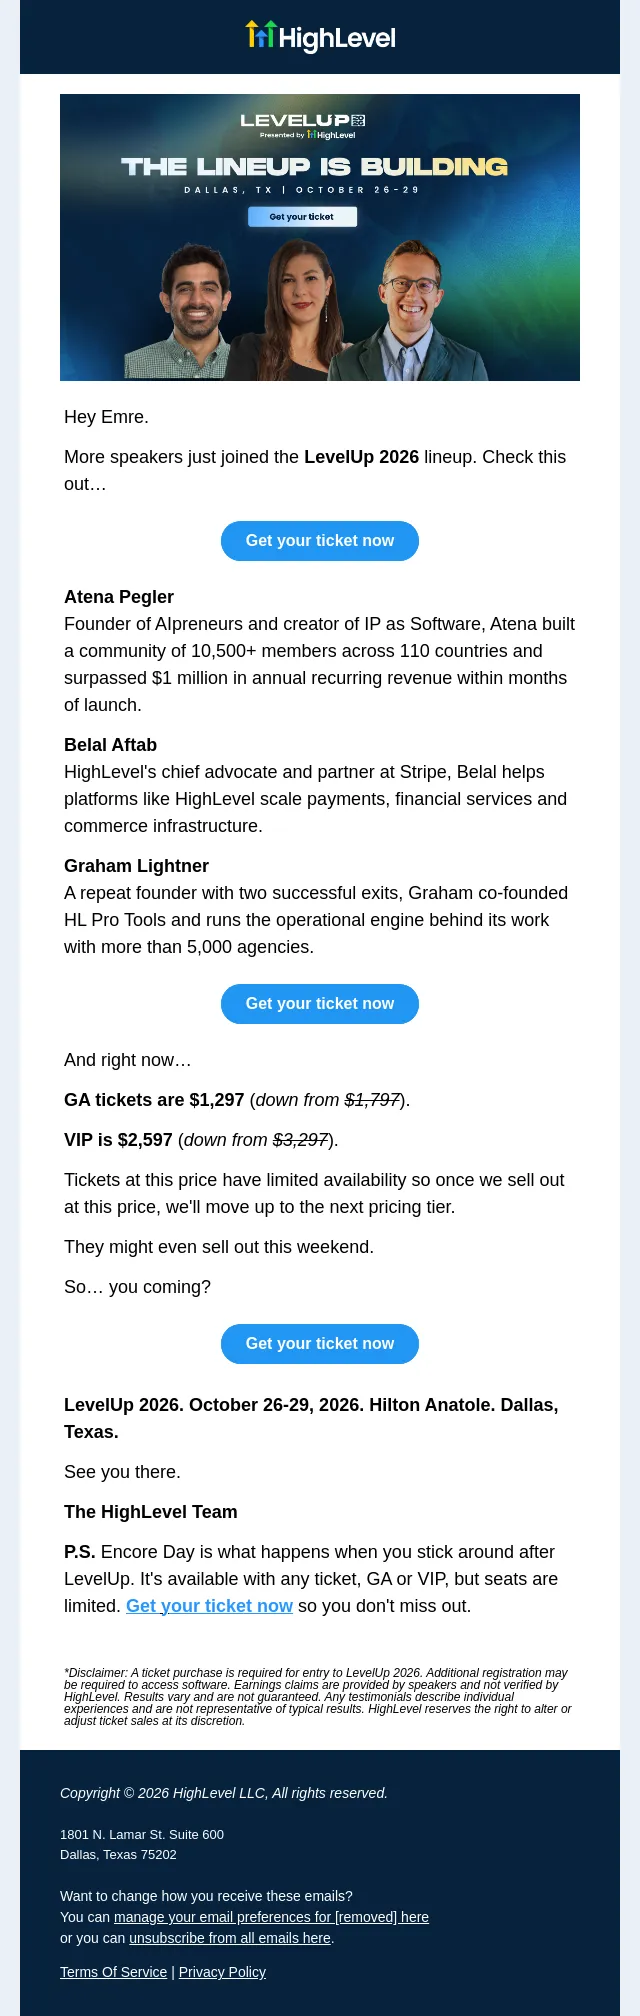Open the manage your email preferences link
640x2016 pixels.
tap(271, 1917)
